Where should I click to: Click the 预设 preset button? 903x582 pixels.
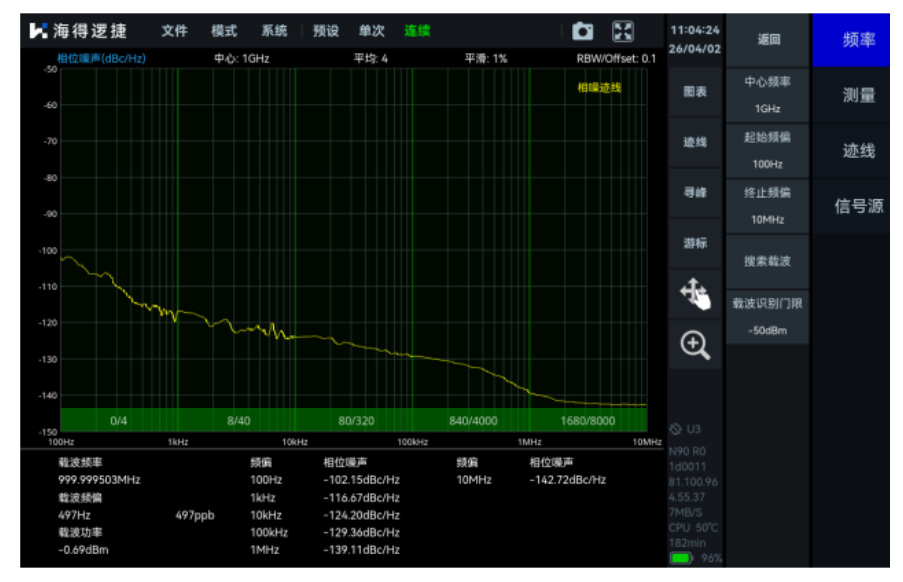click(x=325, y=31)
